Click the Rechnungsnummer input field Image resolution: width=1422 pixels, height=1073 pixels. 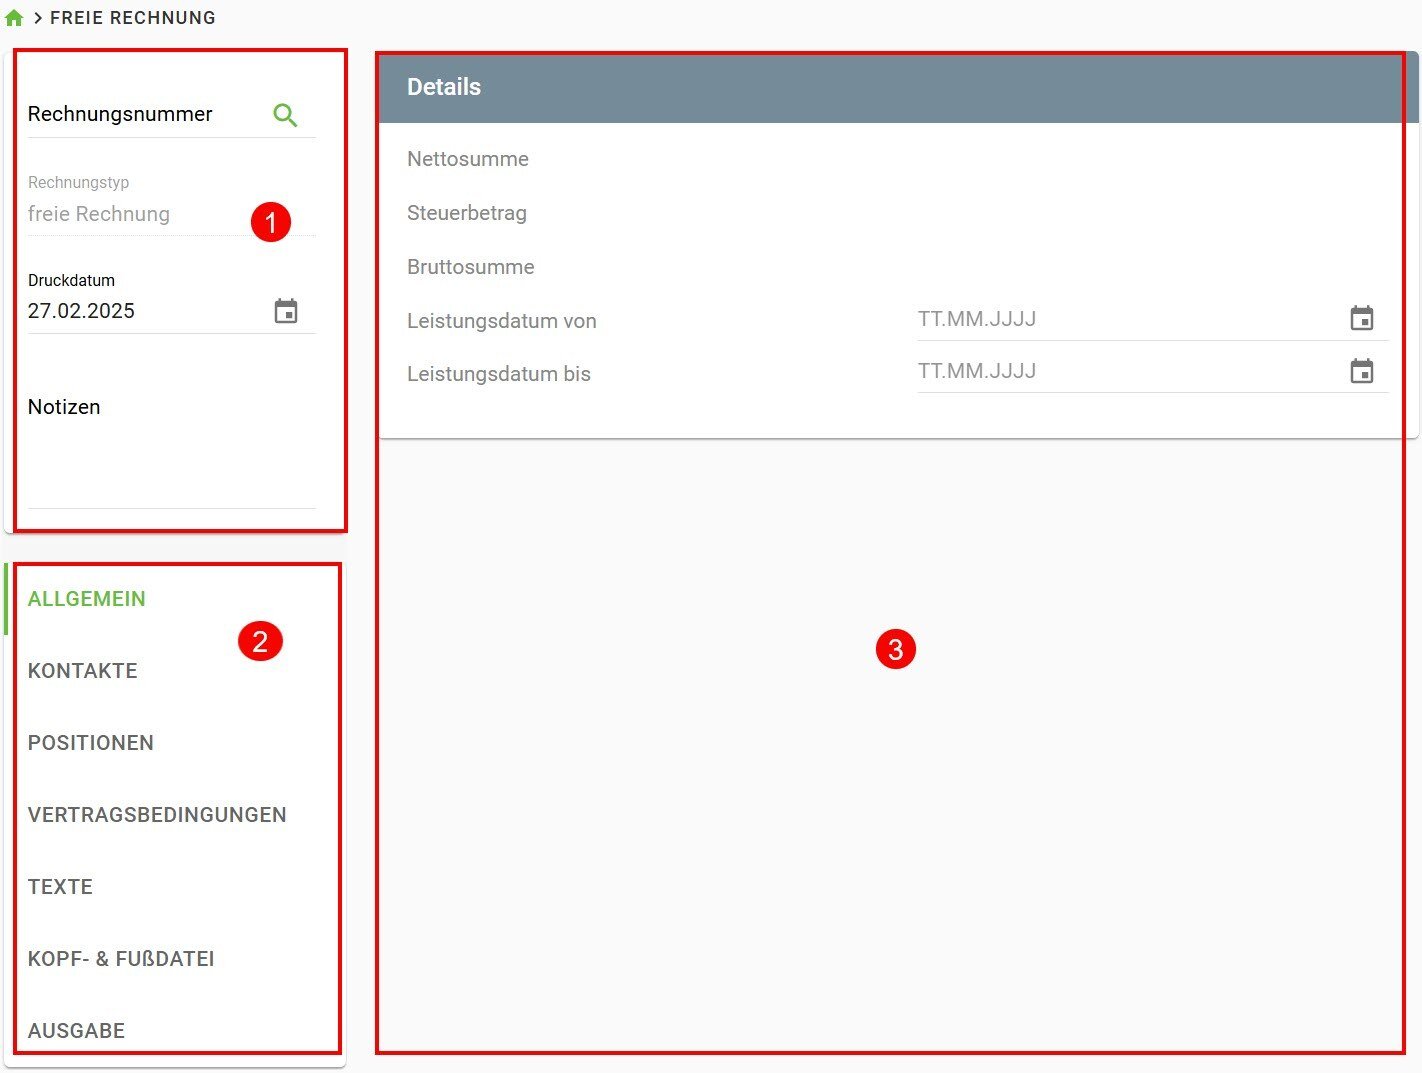click(x=140, y=115)
